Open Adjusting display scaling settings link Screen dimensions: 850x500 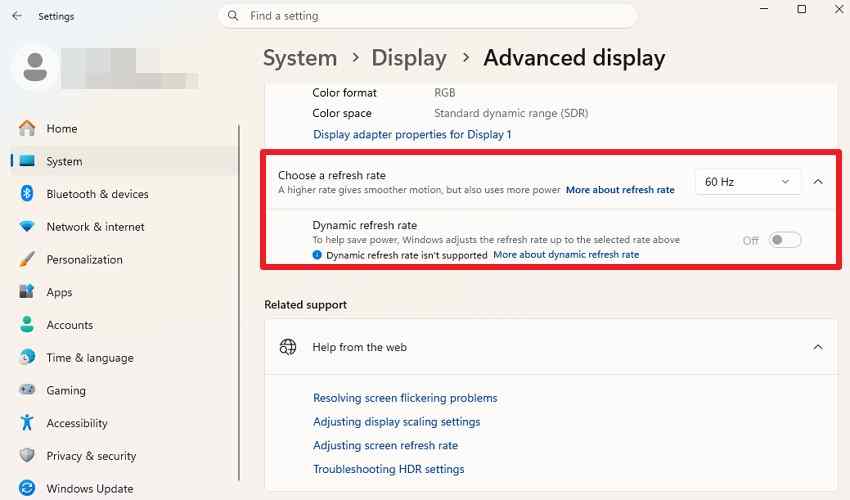pos(396,421)
